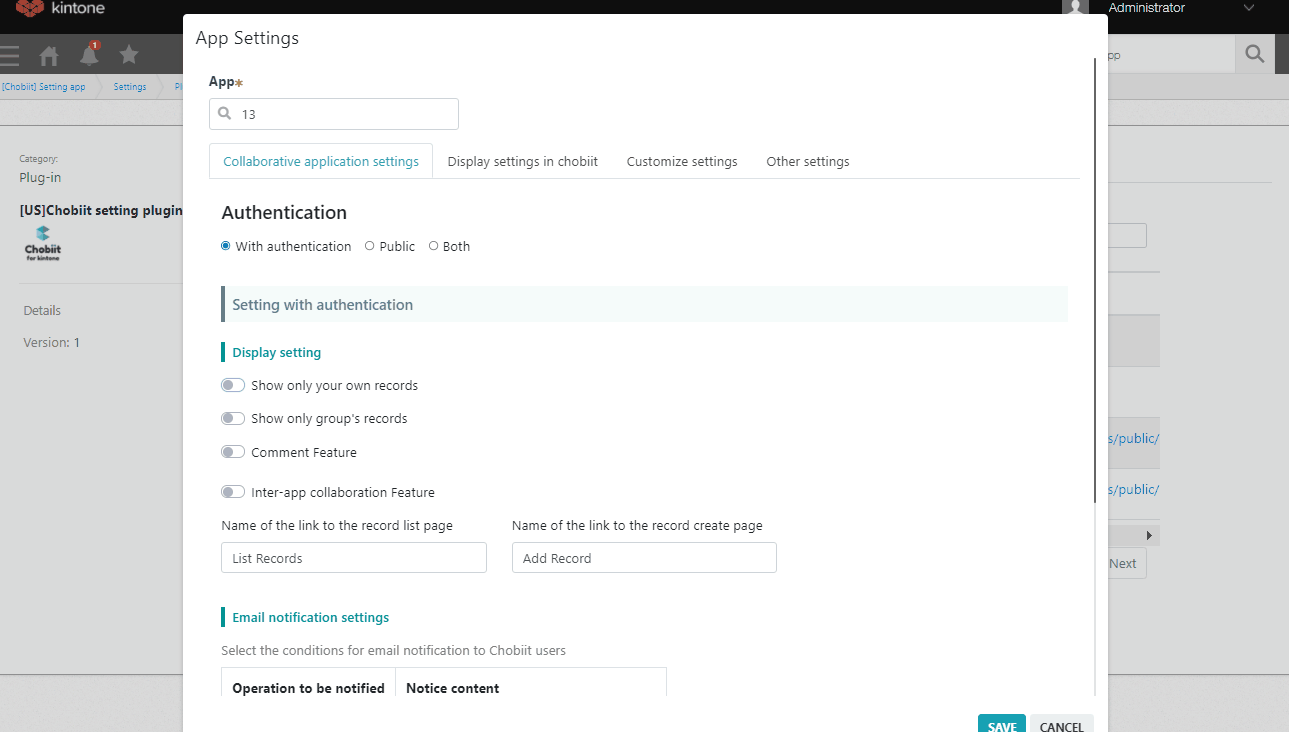Click the dialog vertical scrollbar
Image resolution: width=1289 pixels, height=732 pixels.
(1096, 280)
